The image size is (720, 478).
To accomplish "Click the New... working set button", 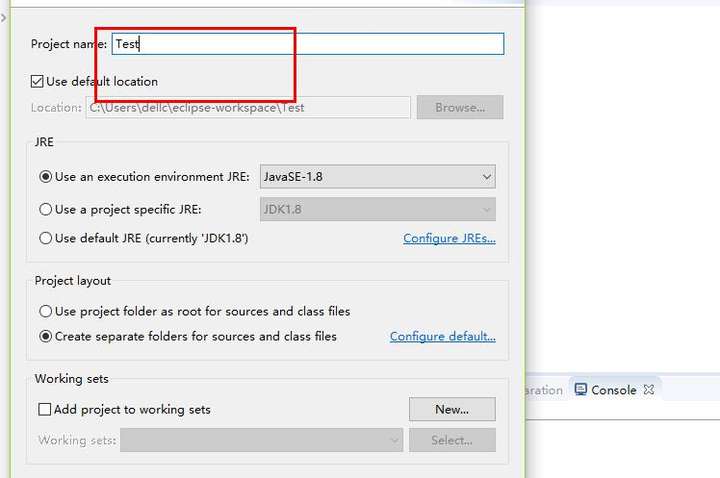I will click(452, 409).
